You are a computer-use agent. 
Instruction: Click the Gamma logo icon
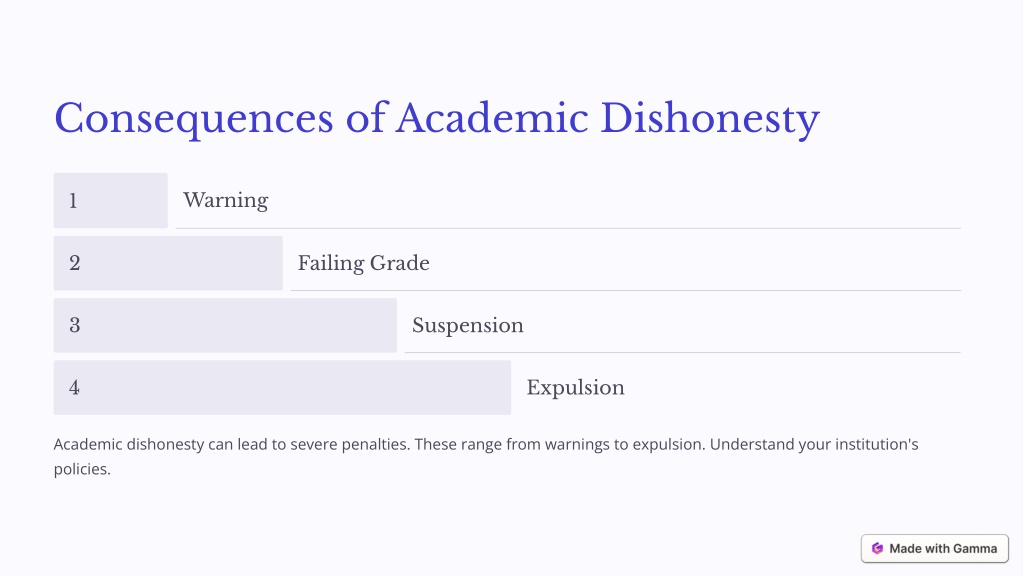877,549
